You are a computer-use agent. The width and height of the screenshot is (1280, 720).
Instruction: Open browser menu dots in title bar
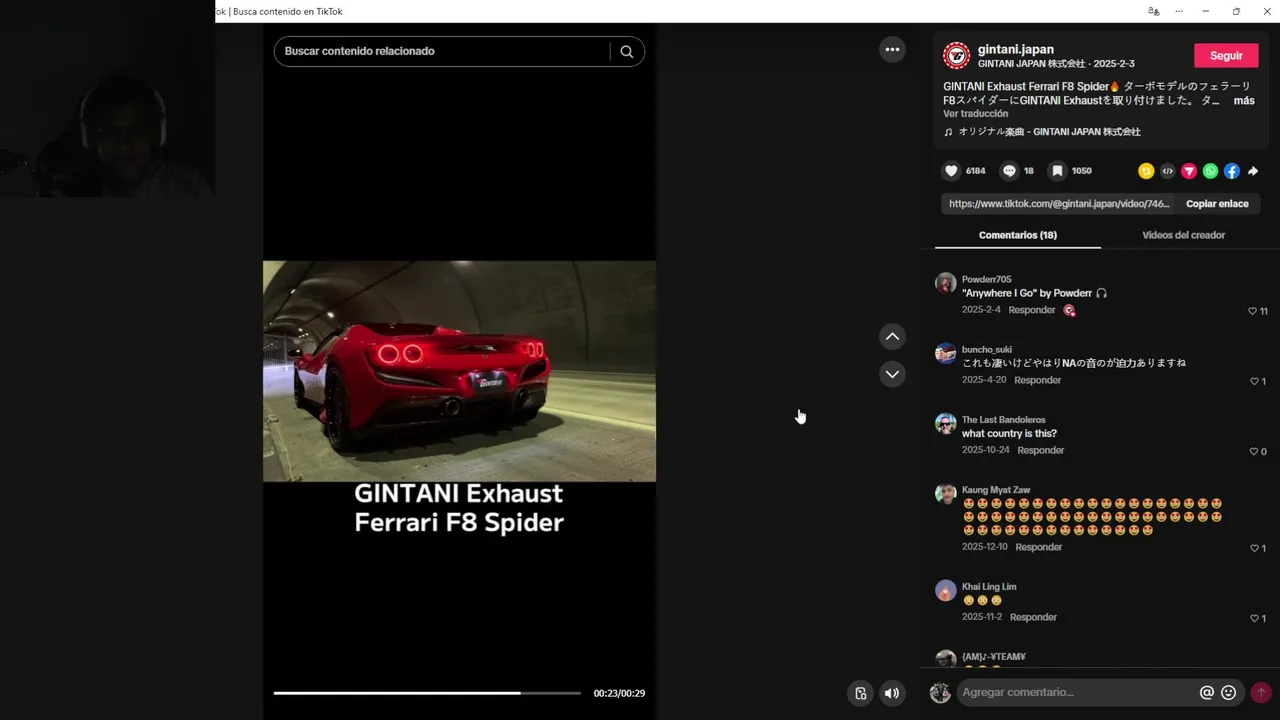[1179, 11]
